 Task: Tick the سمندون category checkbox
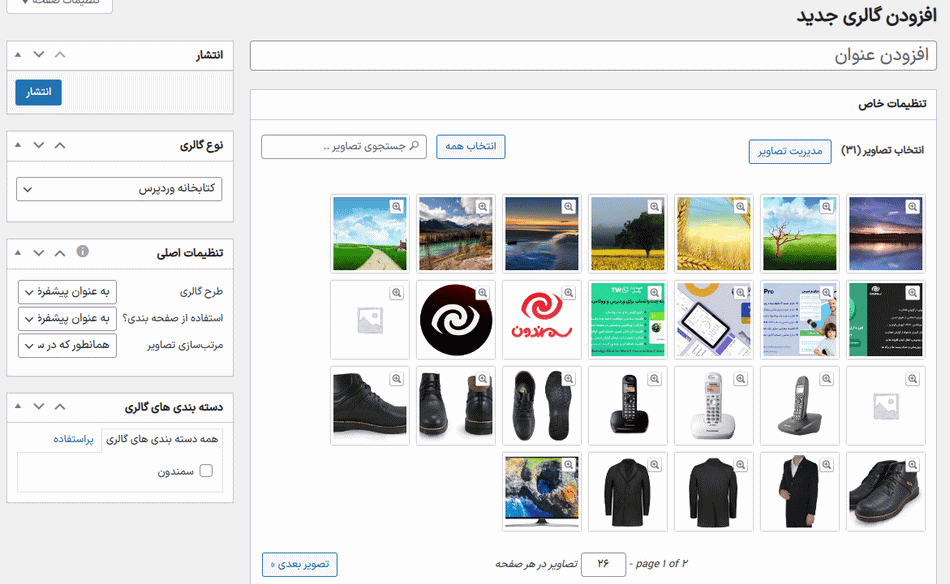[x=206, y=471]
